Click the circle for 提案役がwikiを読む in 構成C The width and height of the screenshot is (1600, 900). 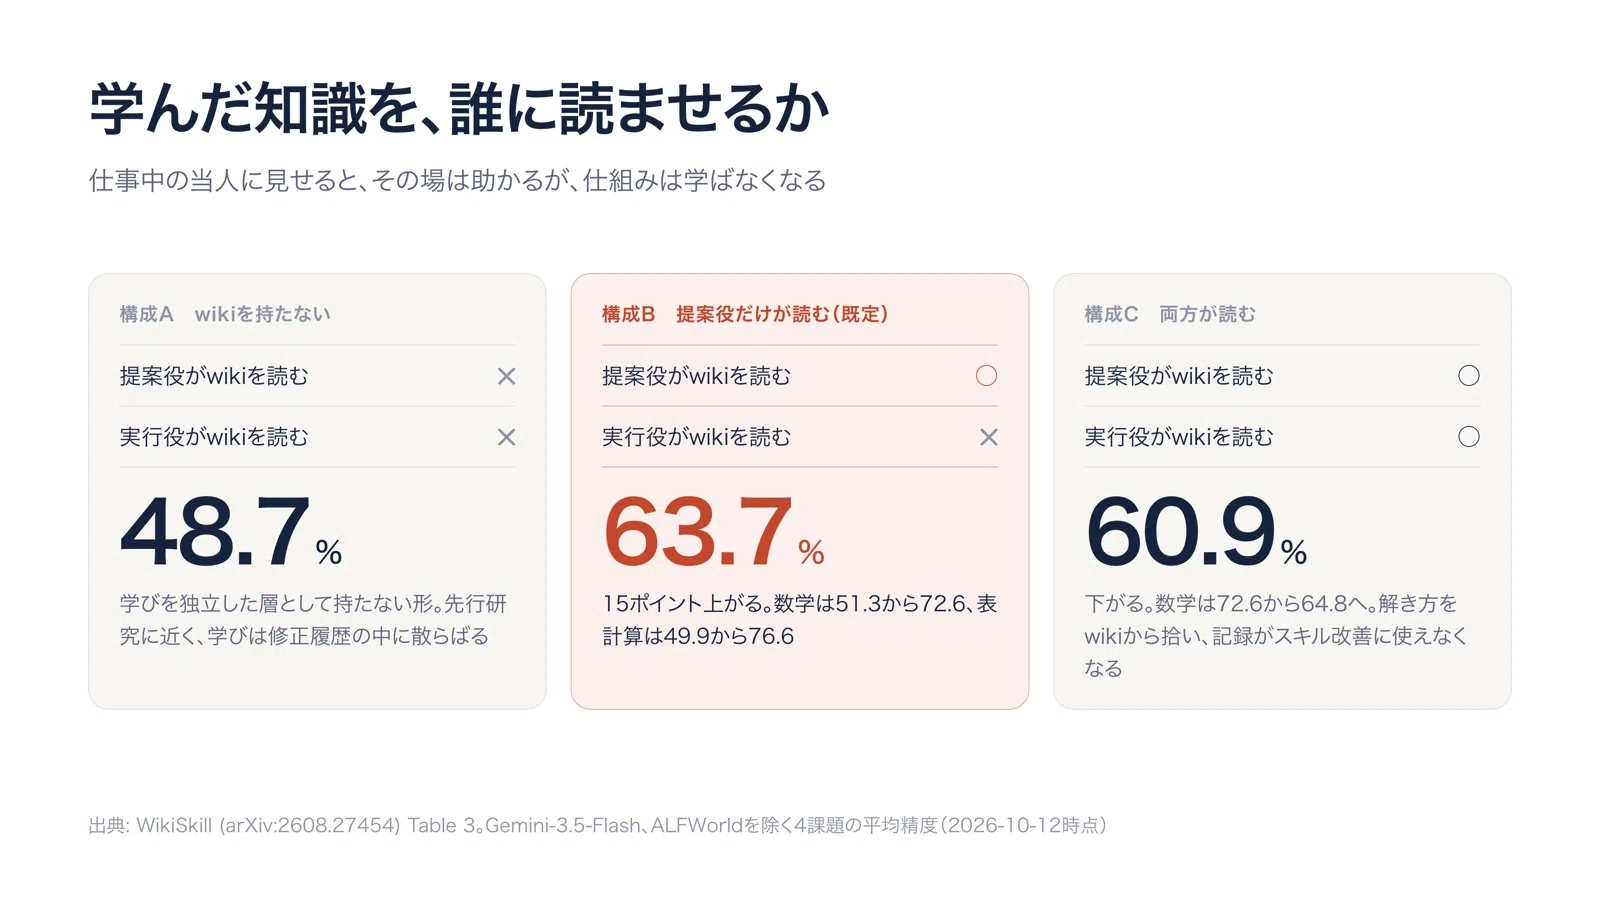coord(1468,376)
